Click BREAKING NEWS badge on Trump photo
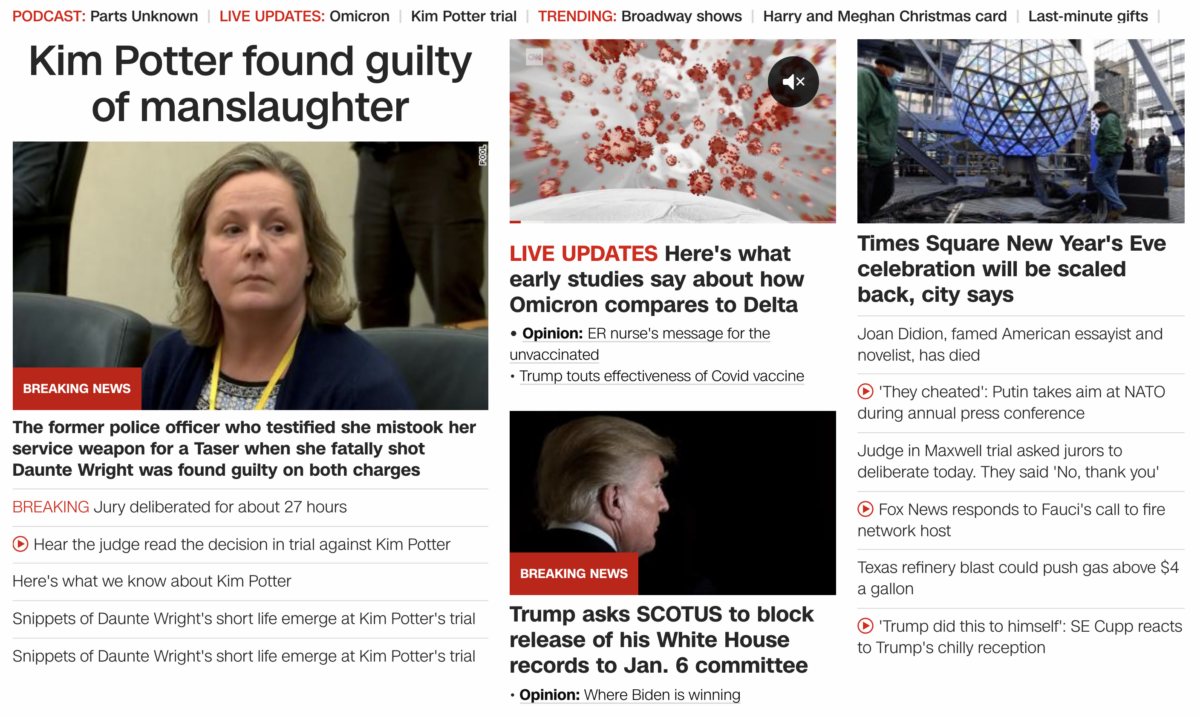1200x717 pixels. [x=574, y=574]
